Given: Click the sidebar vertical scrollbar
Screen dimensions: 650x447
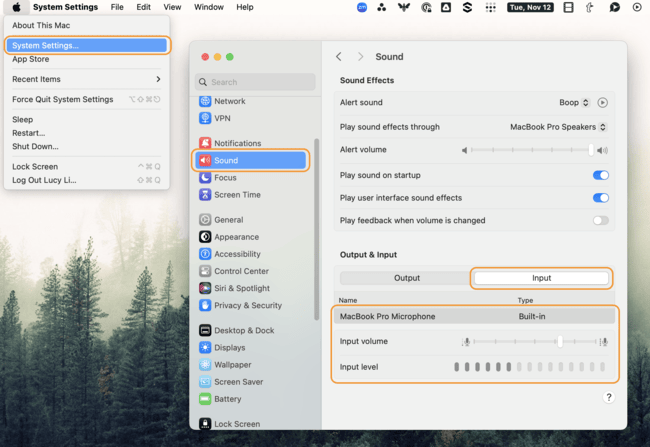Looking at the screenshot, I should pos(317,229).
